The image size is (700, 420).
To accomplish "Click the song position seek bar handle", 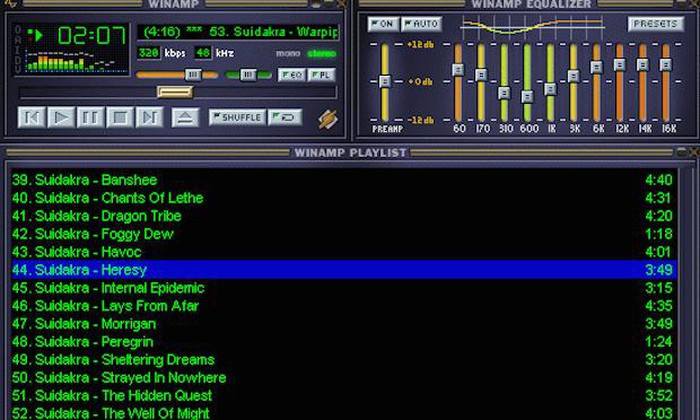I will pos(175,92).
